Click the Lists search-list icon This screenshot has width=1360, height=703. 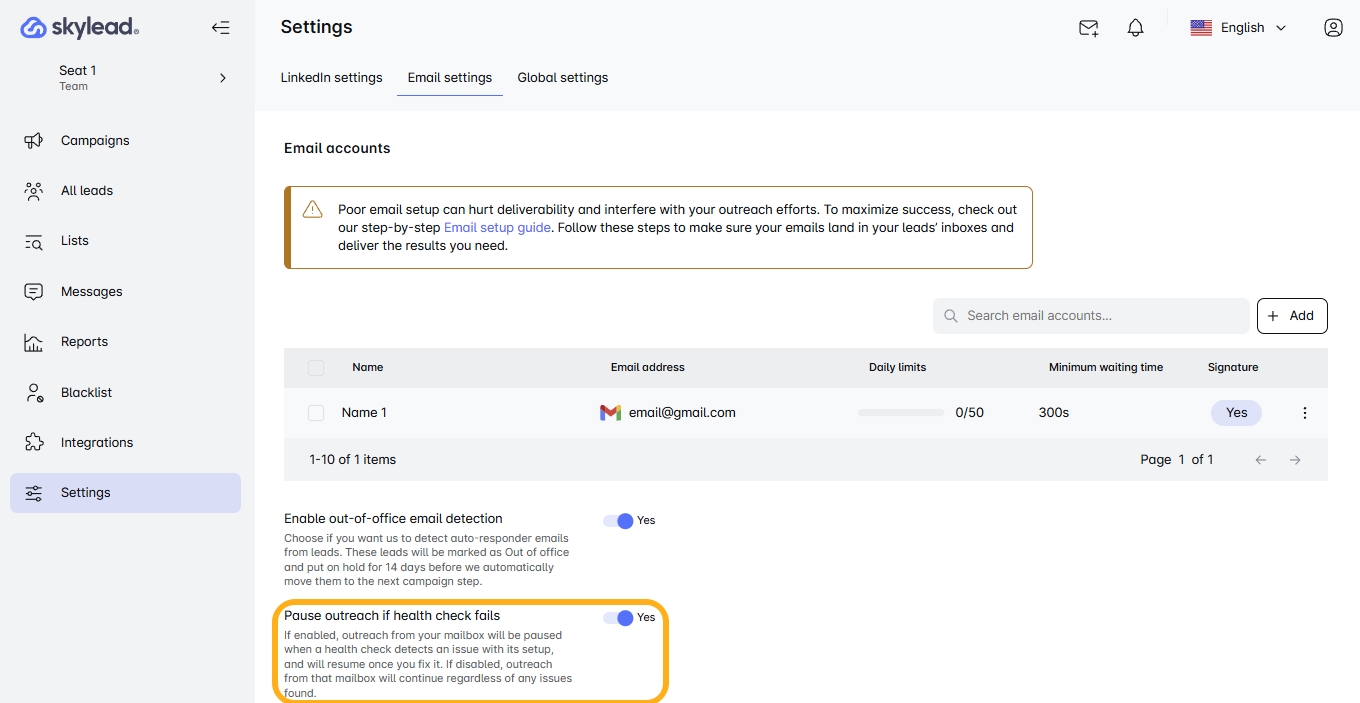pyautogui.click(x=34, y=241)
